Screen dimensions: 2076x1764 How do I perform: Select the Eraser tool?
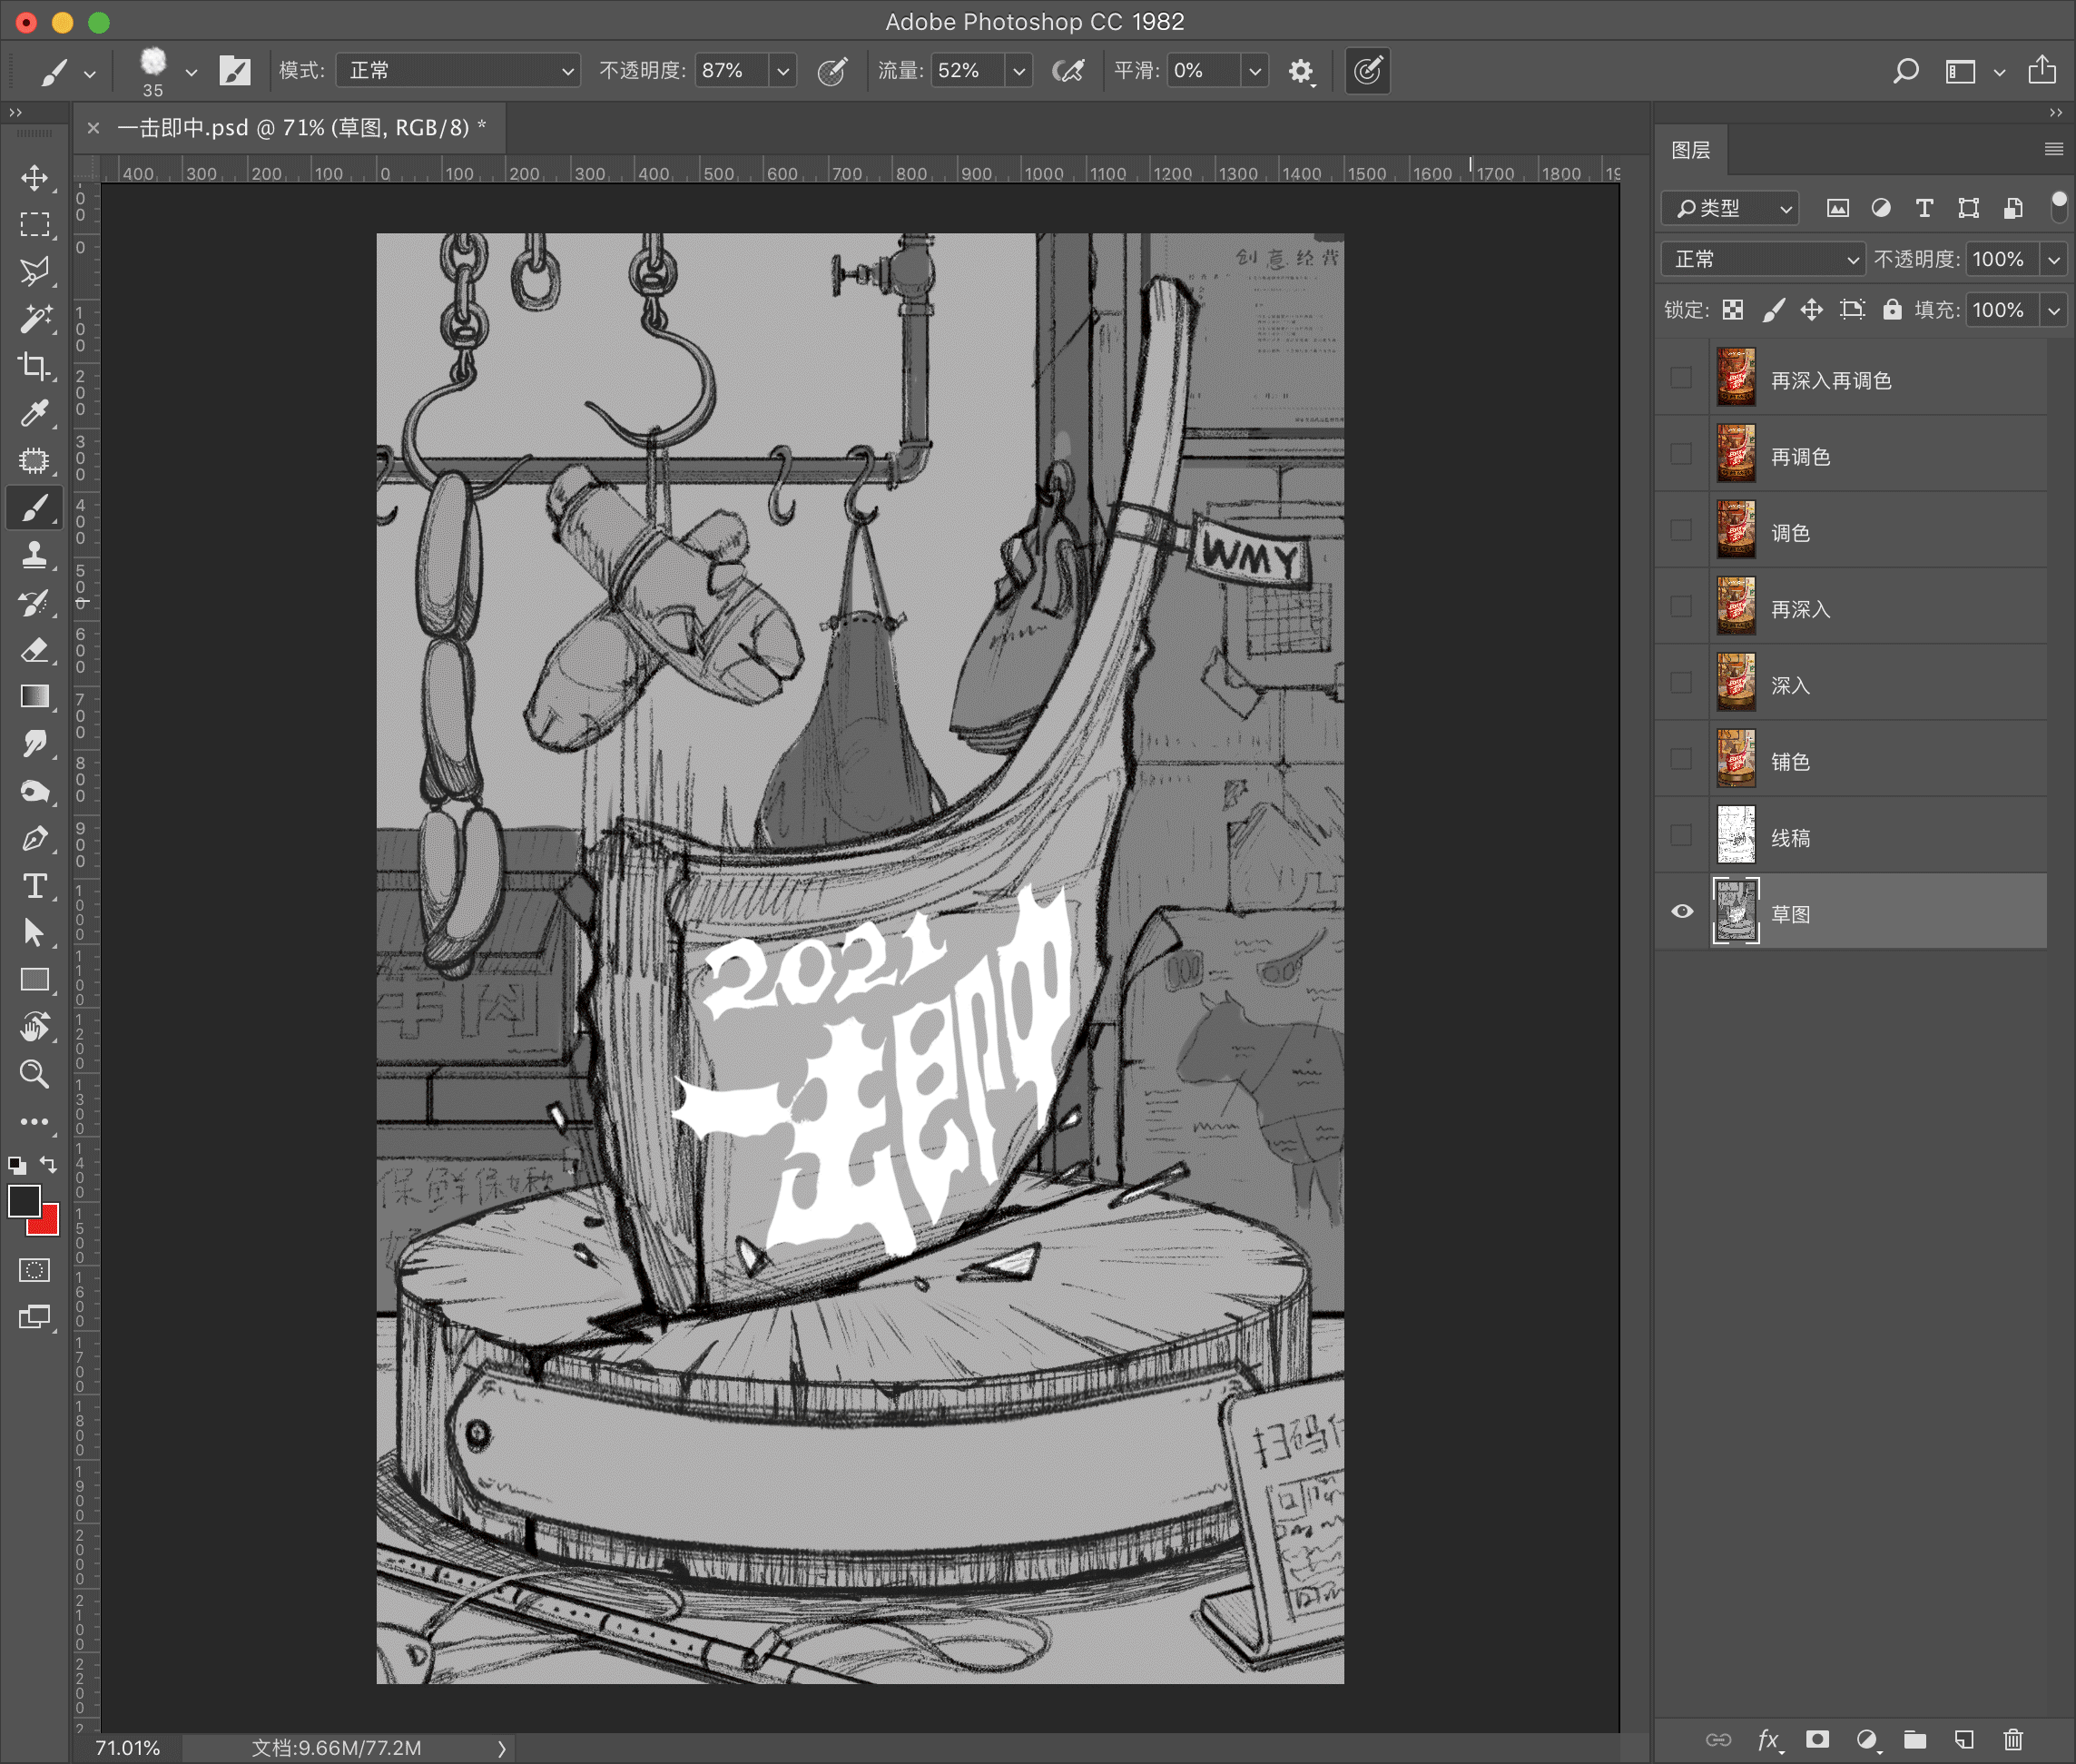pos(34,650)
